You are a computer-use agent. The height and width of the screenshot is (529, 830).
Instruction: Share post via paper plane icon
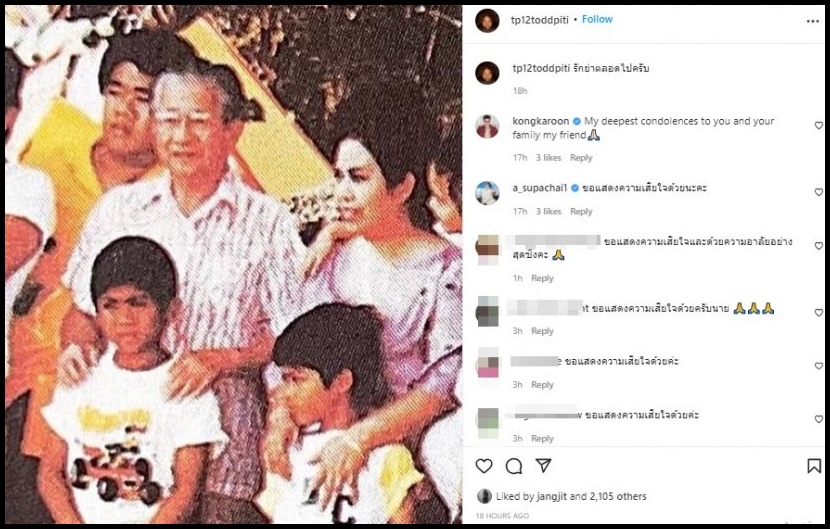point(543,465)
